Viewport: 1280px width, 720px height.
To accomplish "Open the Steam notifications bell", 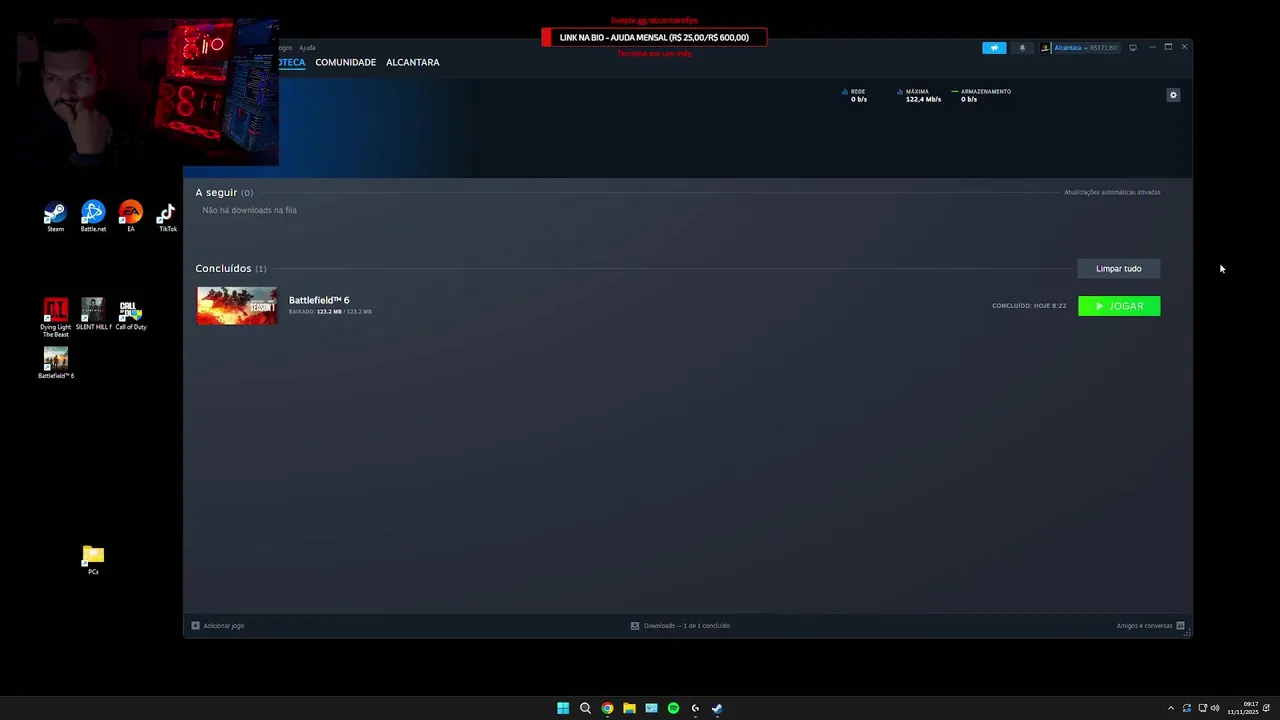I will (x=1022, y=47).
